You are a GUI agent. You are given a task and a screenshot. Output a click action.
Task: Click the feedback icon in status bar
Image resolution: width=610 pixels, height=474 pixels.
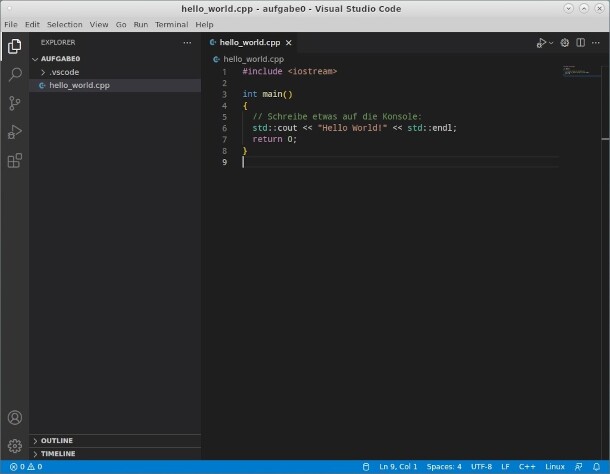(578, 467)
